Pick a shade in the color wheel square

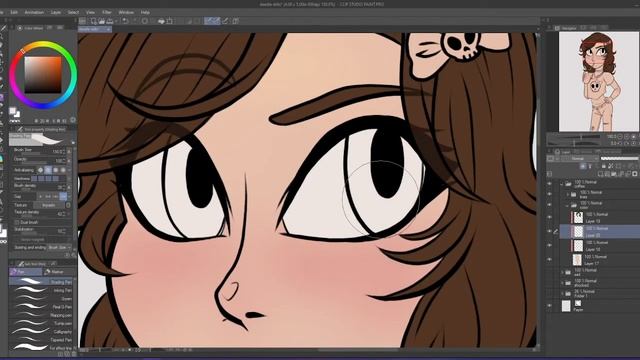click(x=43, y=75)
